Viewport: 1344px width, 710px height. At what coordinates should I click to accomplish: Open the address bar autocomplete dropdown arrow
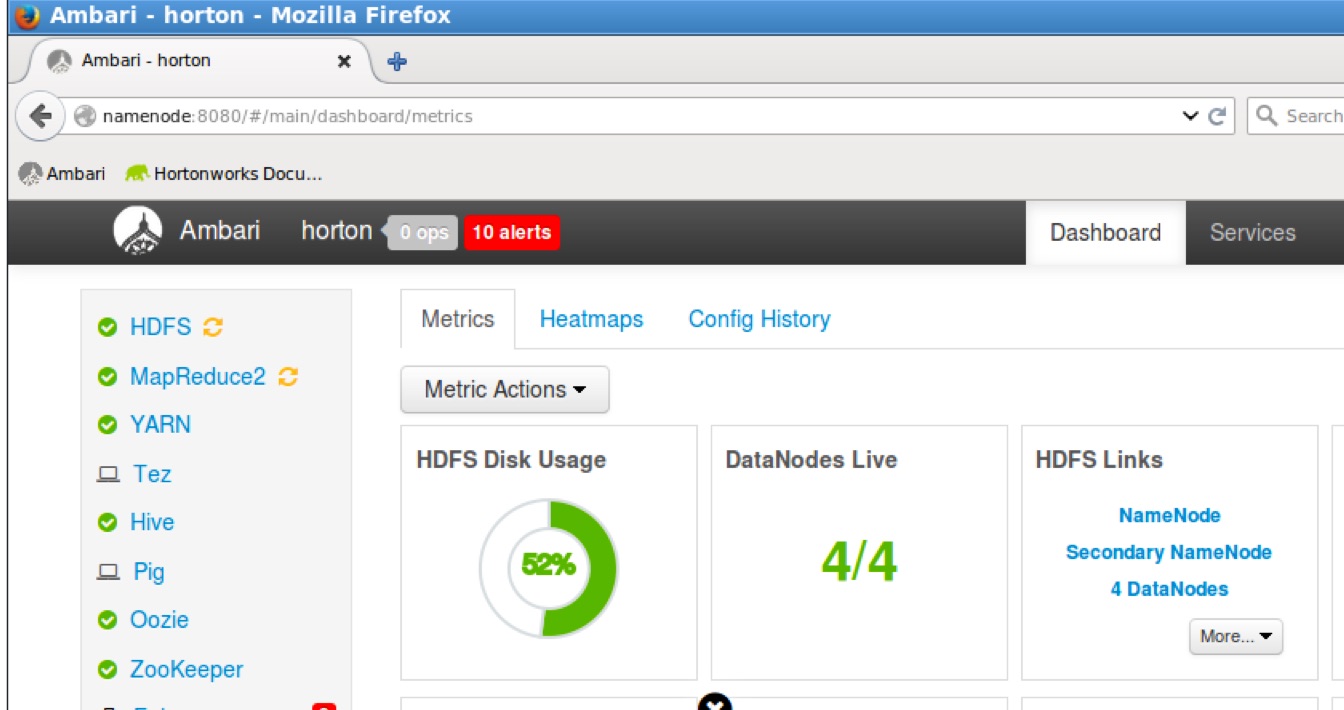pos(1190,115)
